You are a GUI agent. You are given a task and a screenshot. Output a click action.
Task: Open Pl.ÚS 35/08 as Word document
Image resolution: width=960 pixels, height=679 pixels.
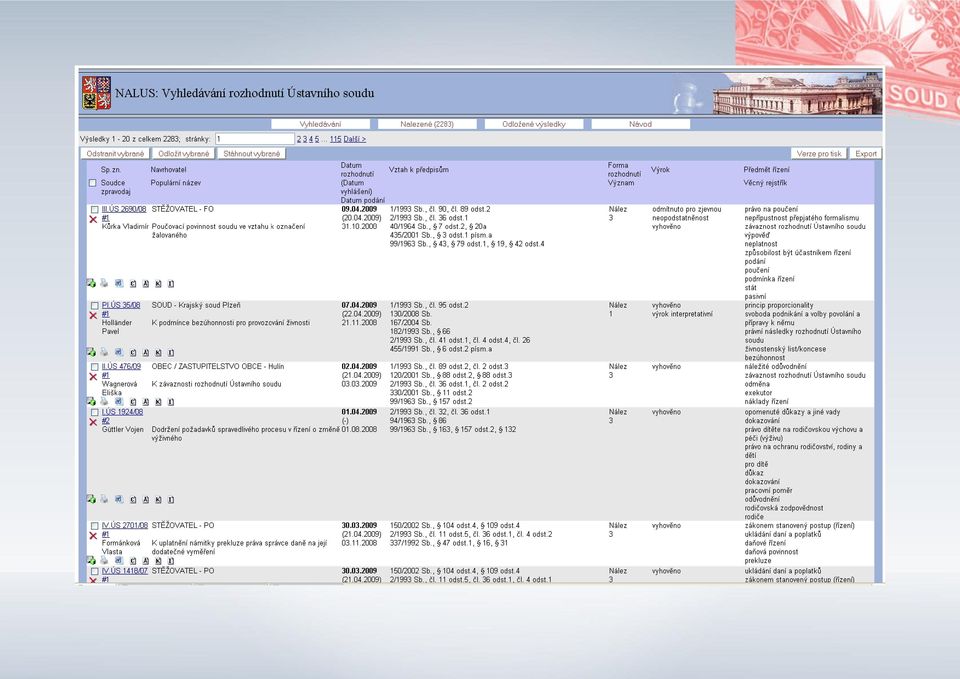tap(119, 352)
